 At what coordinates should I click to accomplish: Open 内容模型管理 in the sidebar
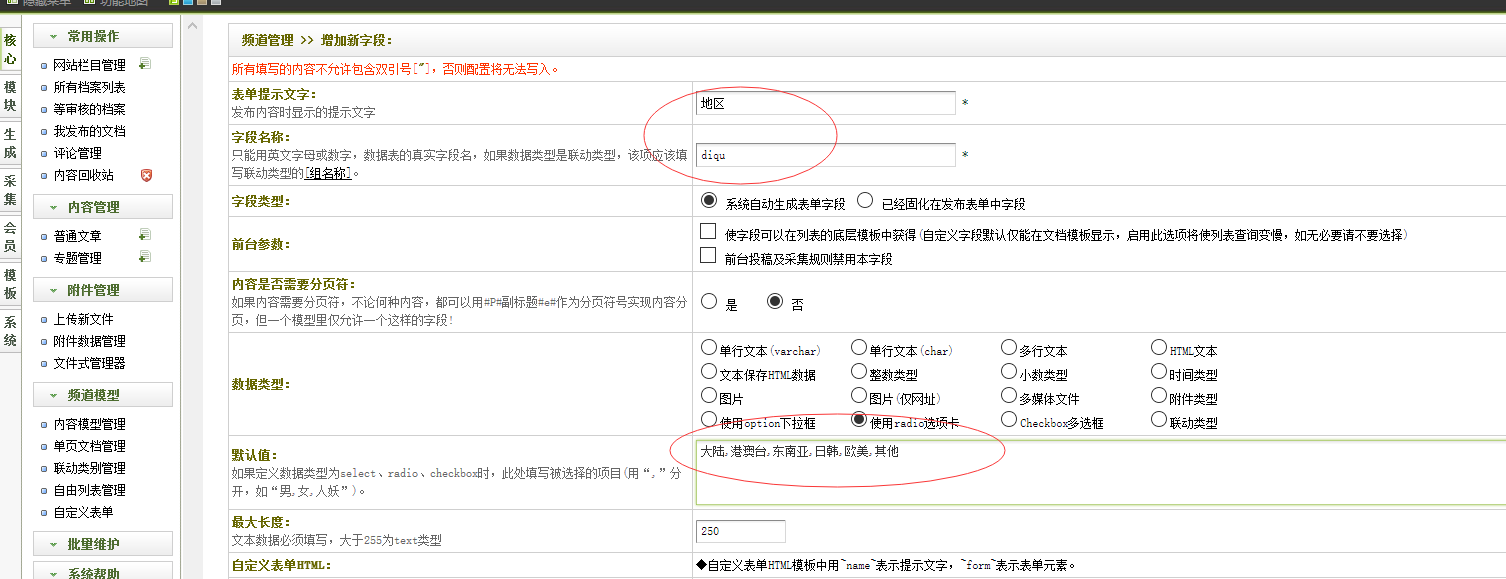tap(89, 424)
